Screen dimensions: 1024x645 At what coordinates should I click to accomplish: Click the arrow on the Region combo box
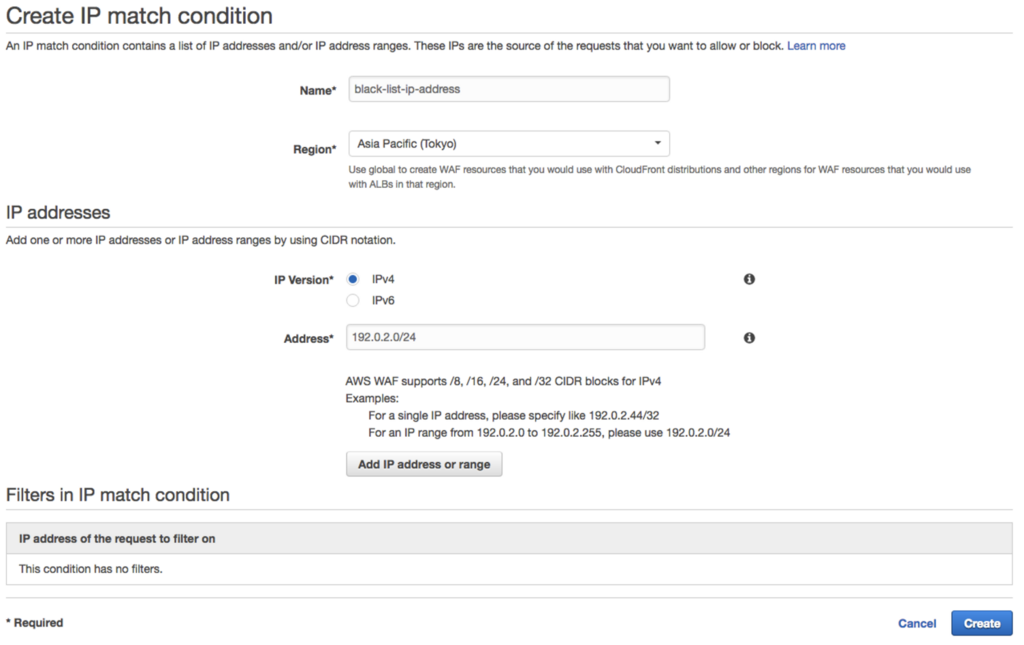click(x=657, y=144)
